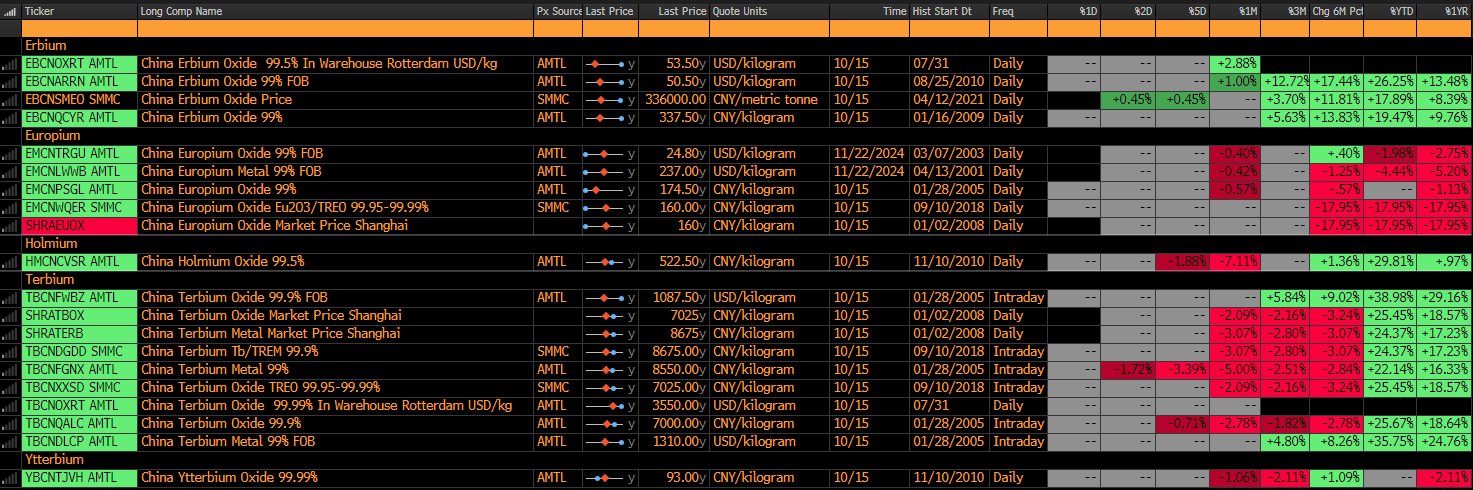Click the chart icon beside EBCNOXRT AMTL
Screen dimensions: 1473x490
click(11, 64)
